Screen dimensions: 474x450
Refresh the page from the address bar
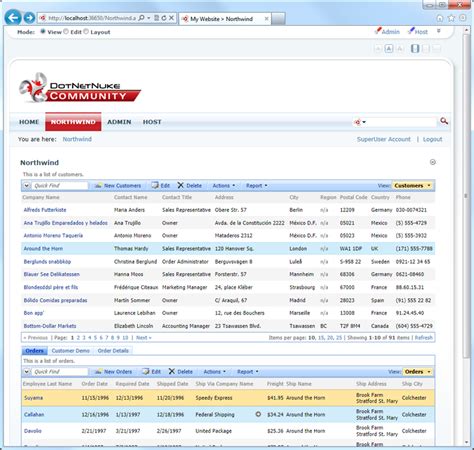click(x=164, y=18)
